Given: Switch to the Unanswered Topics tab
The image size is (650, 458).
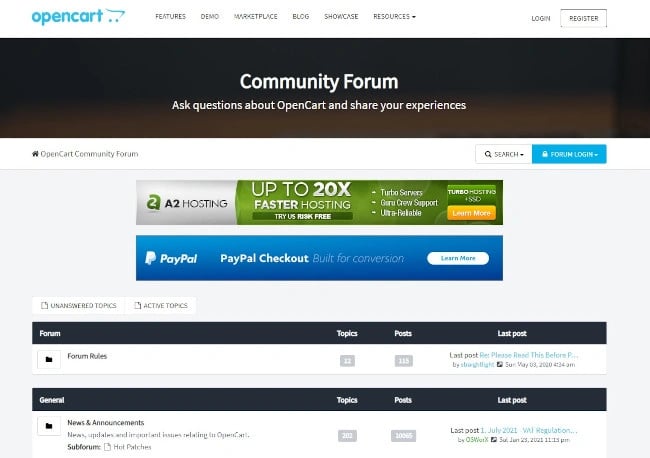Looking at the screenshot, I should pos(79,305).
